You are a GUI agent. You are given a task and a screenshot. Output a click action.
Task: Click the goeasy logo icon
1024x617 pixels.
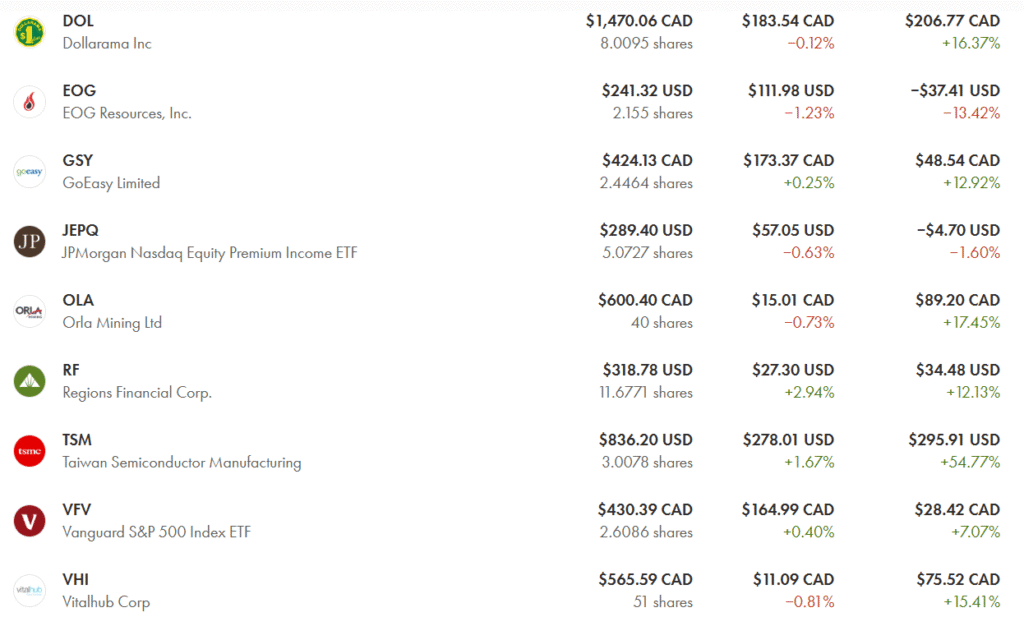29,172
